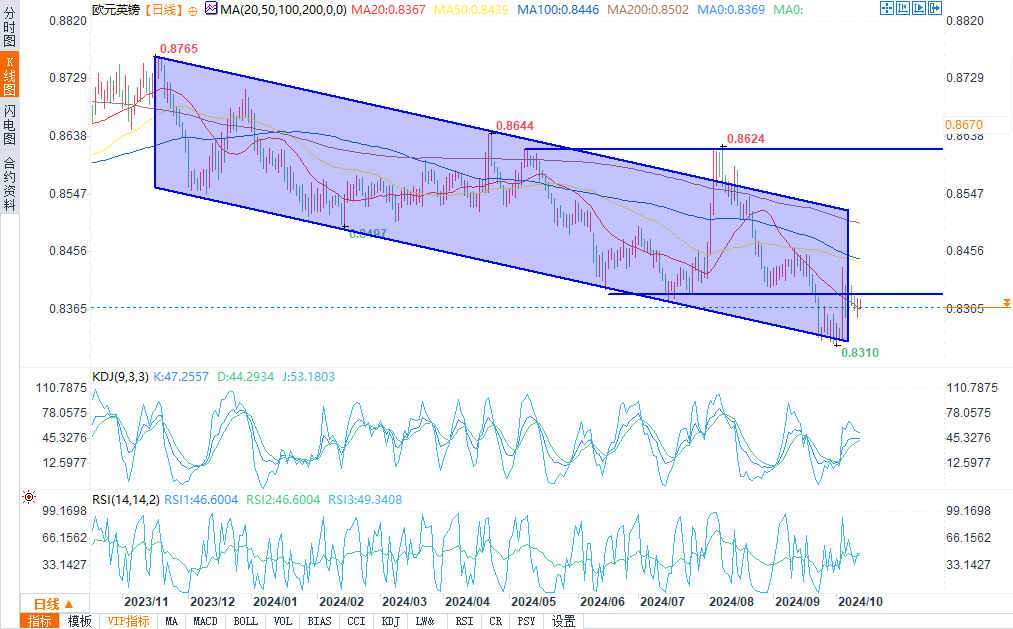Choose the CR indicator button
Screen dimensions: 1013x629
point(496,621)
